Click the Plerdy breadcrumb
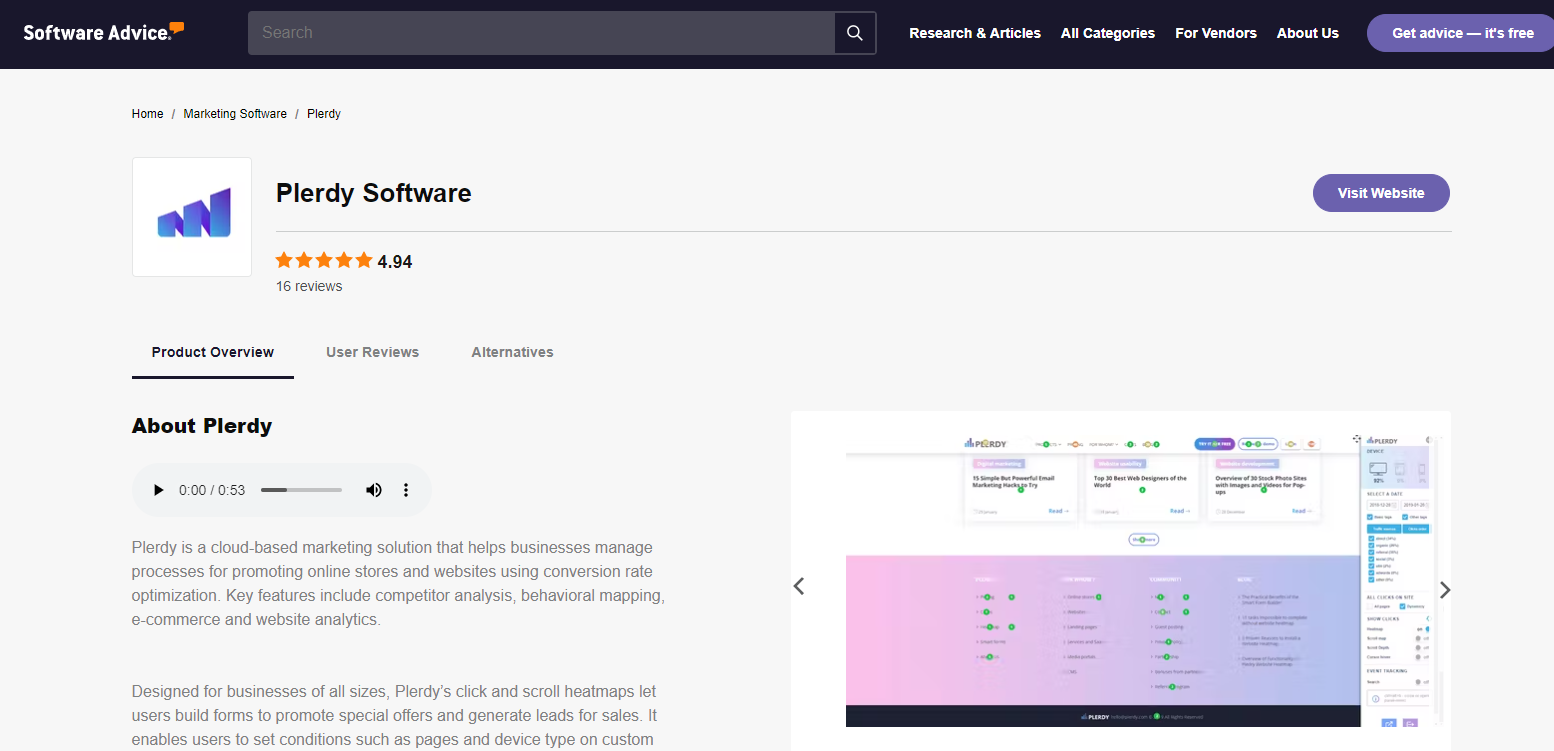The height and width of the screenshot is (751, 1554). (x=324, y=114)
